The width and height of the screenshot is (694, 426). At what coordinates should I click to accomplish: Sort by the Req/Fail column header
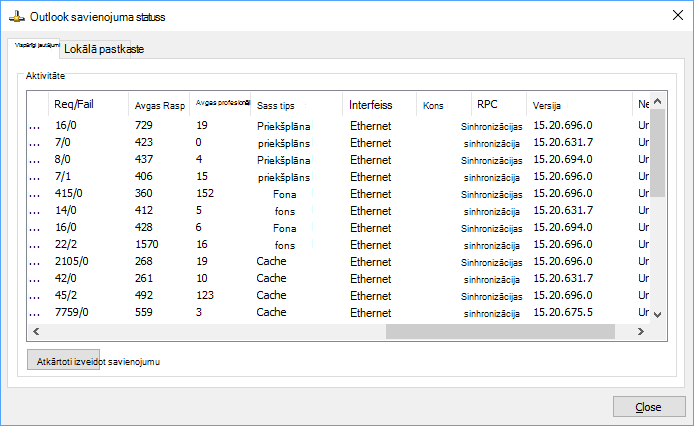(88, 105)
